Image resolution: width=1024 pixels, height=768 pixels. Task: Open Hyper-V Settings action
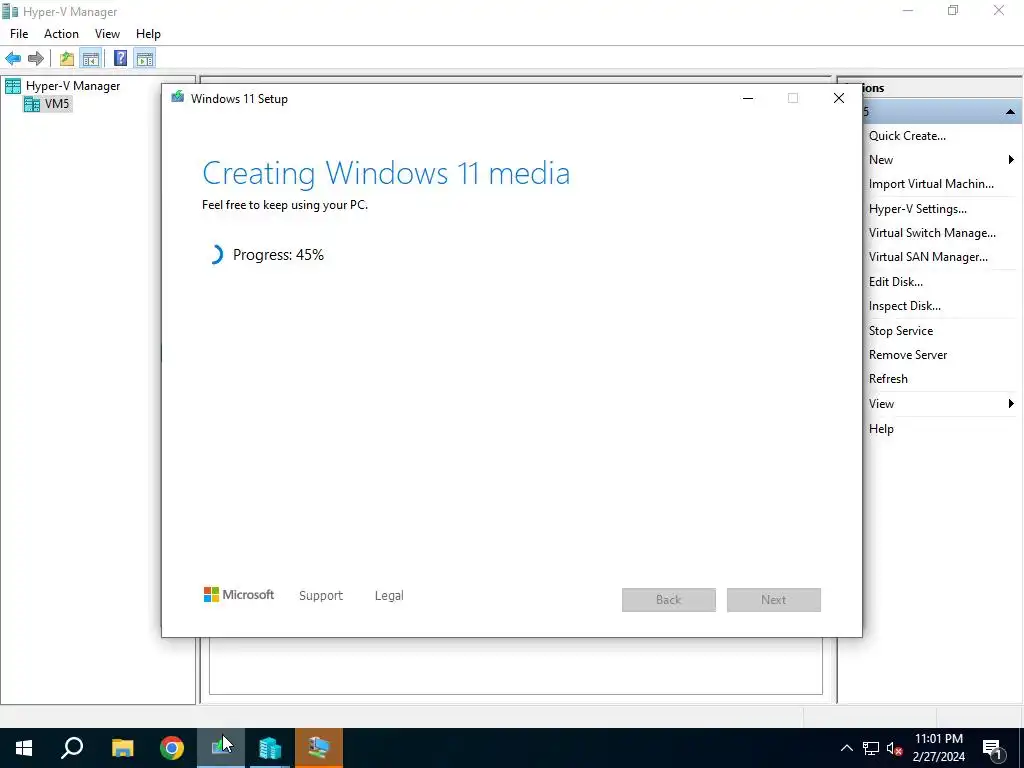918,209
